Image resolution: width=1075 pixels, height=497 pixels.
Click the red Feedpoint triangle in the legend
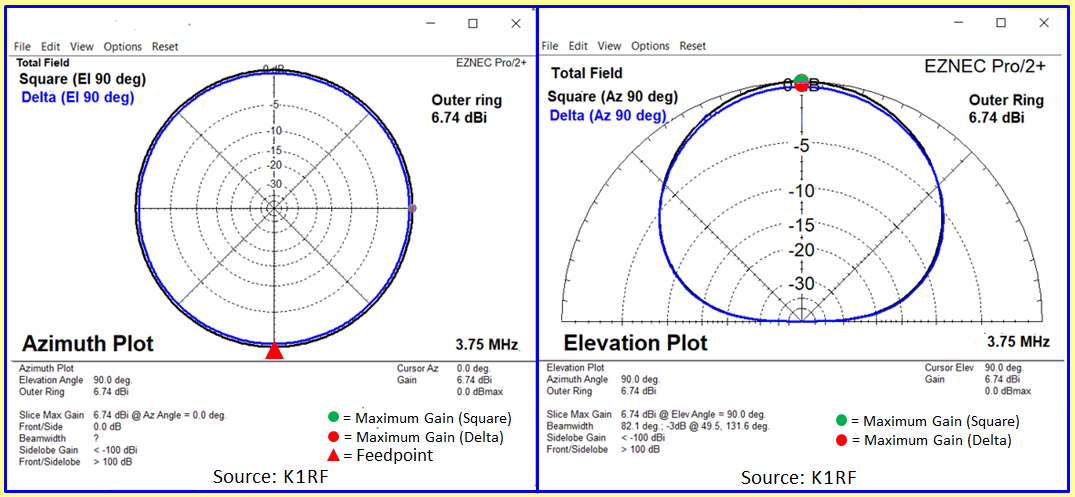click(332, 455)
